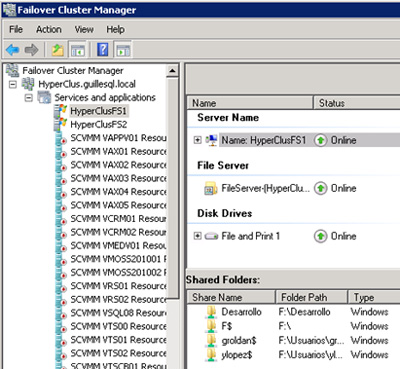400x369 pixels.
Task: Select SCVMM VTS01 Resource in tree
Action: tap(118, 340)
